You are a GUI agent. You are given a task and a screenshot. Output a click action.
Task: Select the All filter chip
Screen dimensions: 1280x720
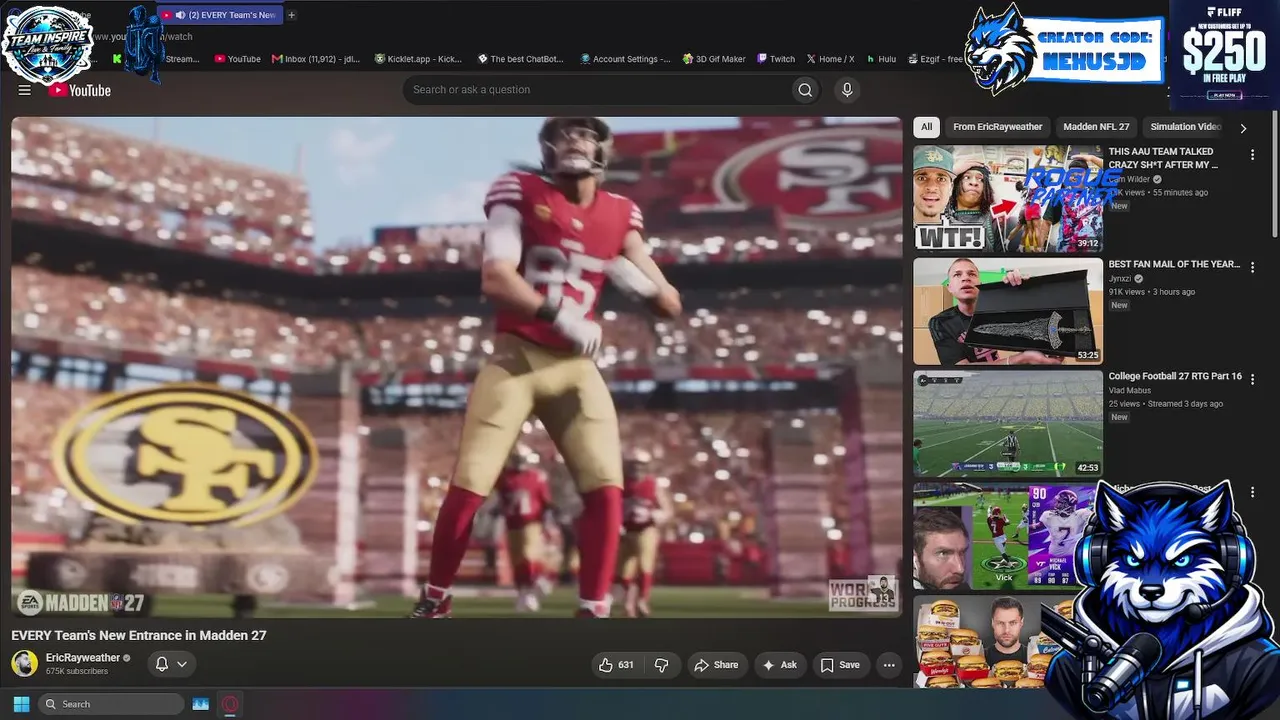[x=927, y=127]
